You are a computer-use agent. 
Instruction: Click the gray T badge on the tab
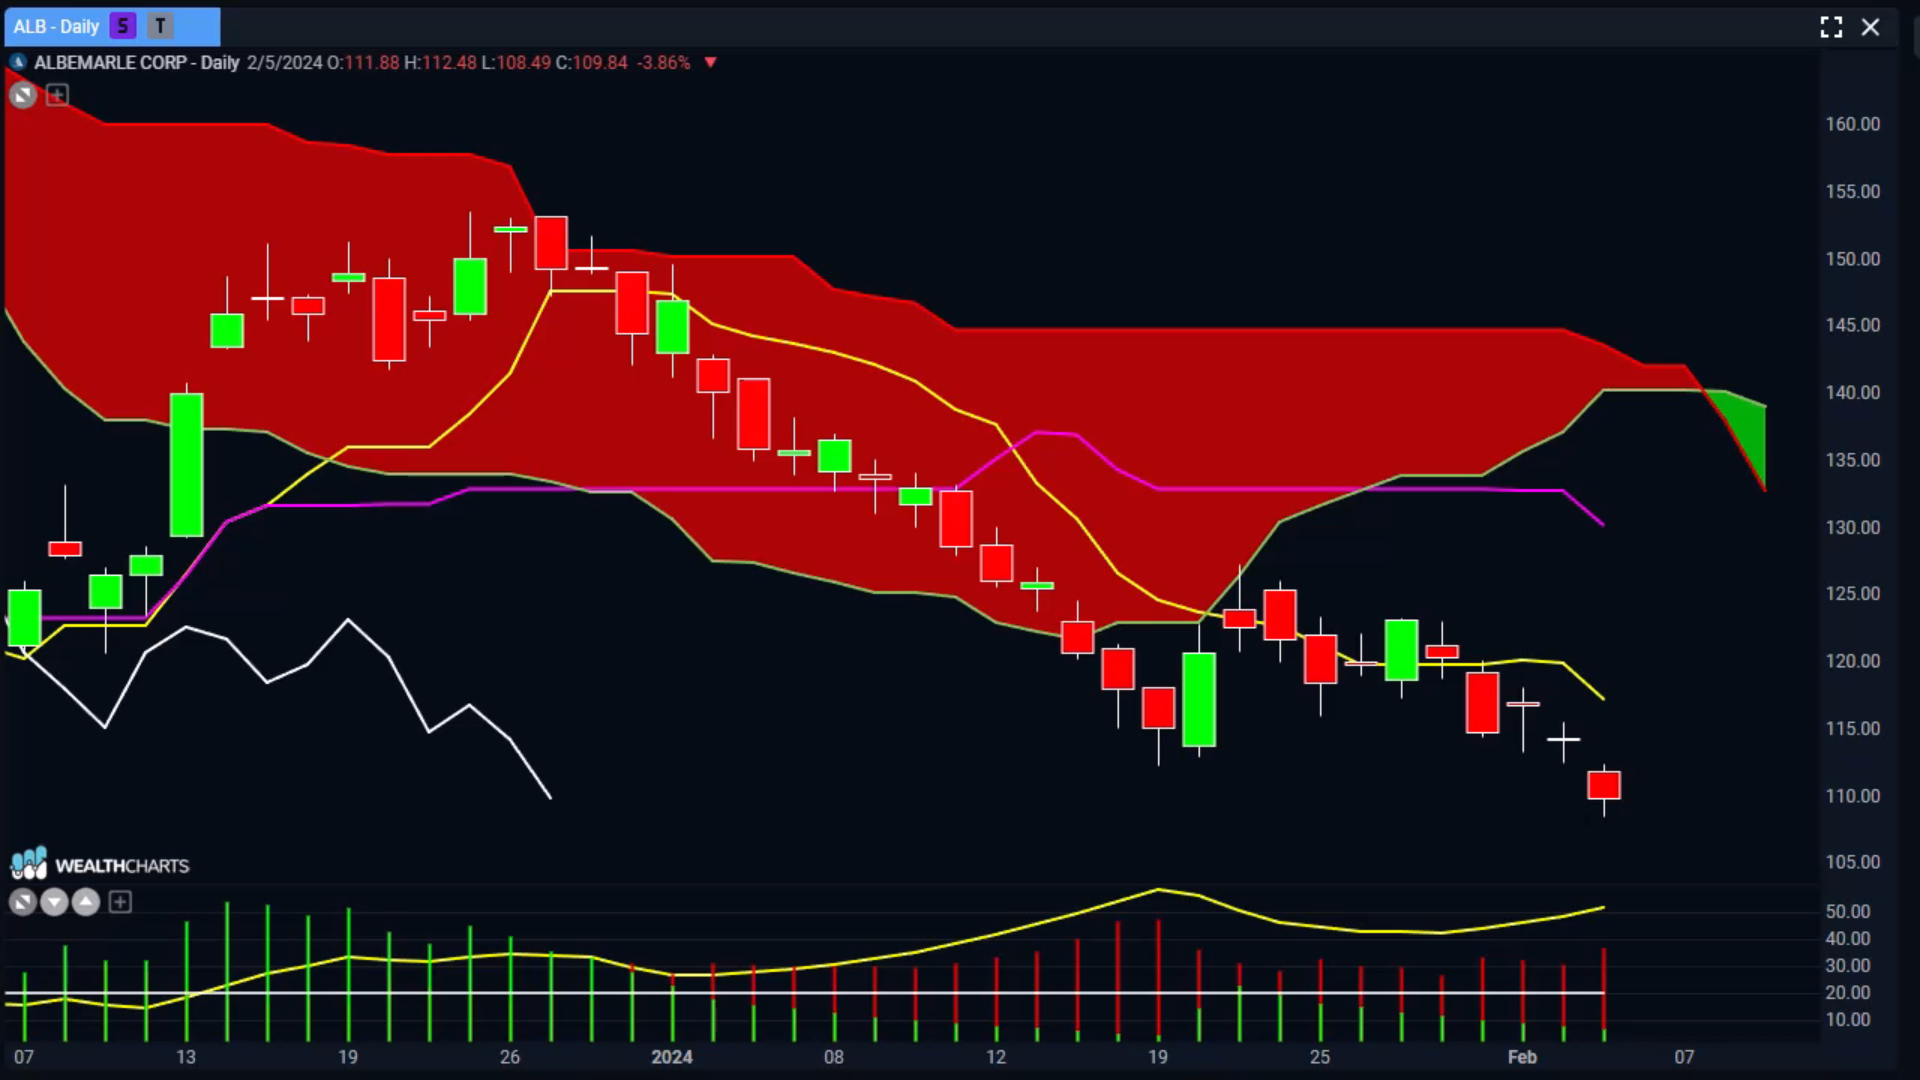coord(160,26)
